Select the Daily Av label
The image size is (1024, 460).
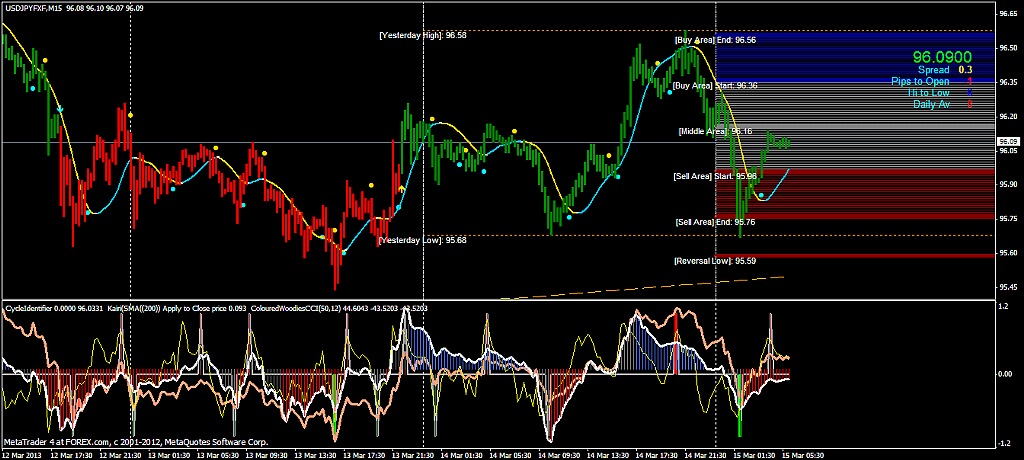pos(931,104)
